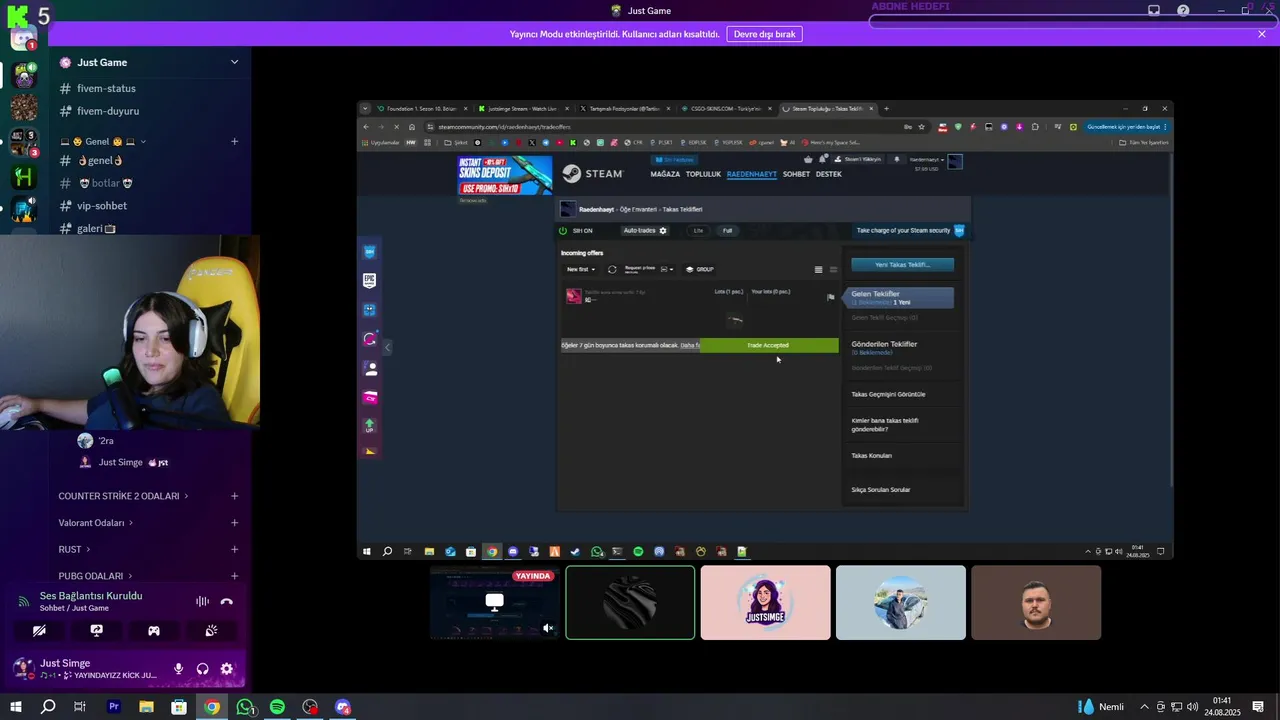Click Sıkça Sorulan Sorular link
This screenshot has width=1280, height=720.
click(x=880, y=490)
